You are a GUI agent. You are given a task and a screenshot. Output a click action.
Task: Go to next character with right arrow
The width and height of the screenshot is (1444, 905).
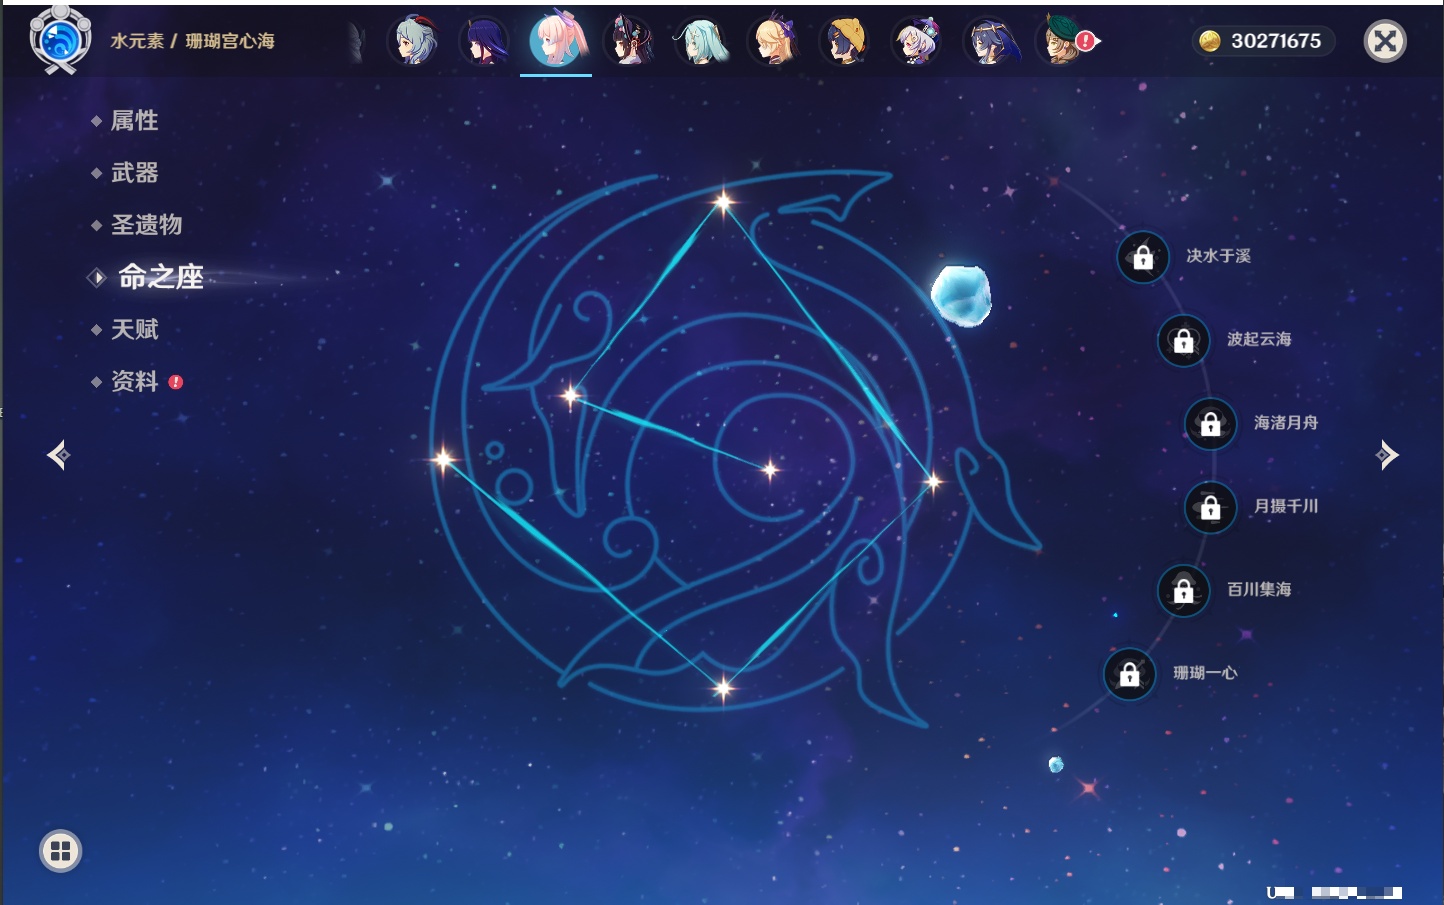[1387, 455]
